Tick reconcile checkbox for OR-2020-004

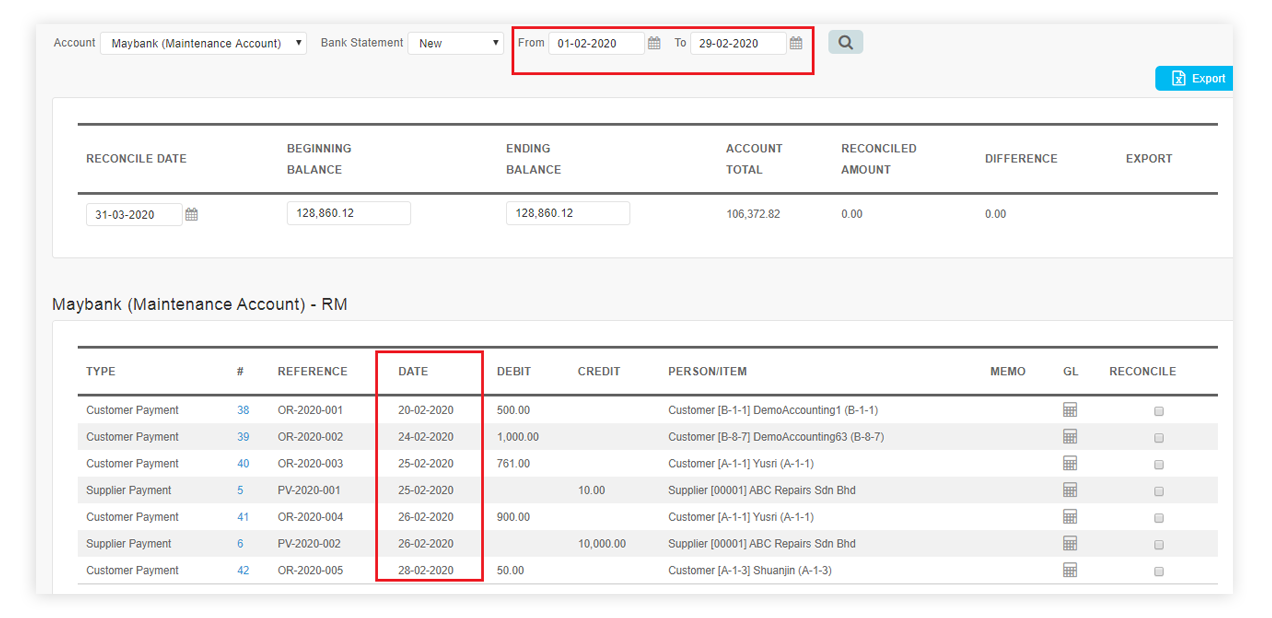coord(1159,518)
